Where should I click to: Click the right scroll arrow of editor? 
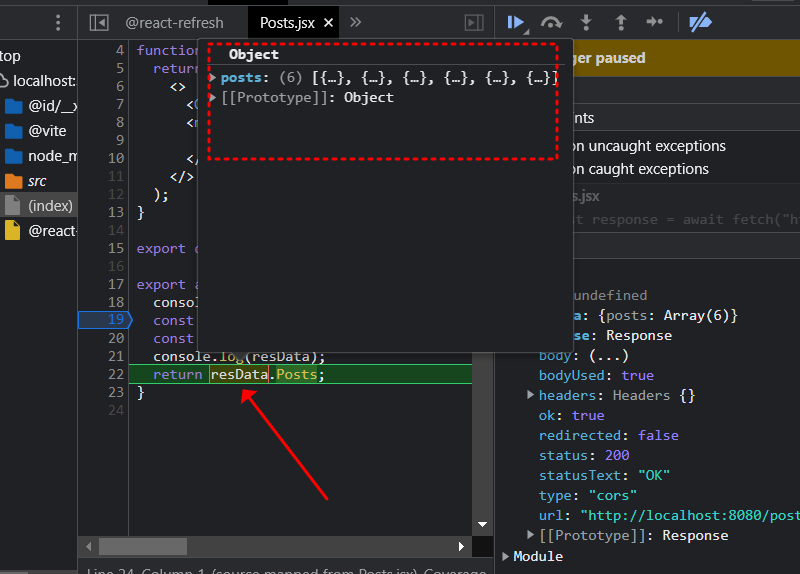[461, 546]
